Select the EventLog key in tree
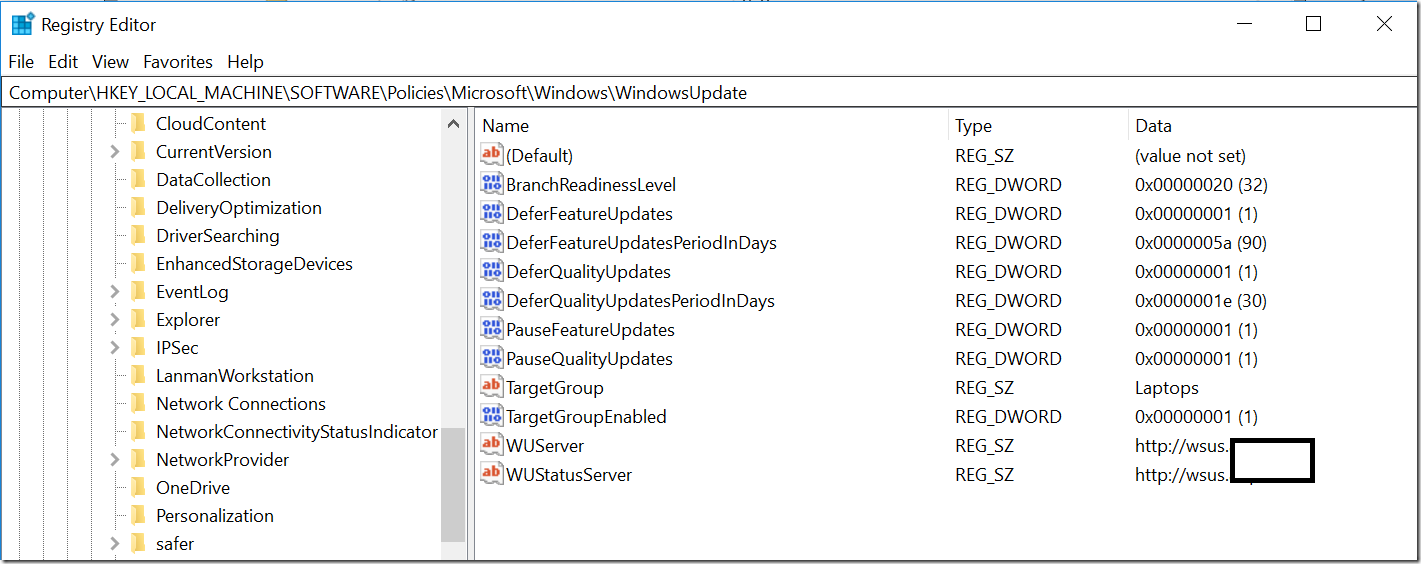 192,292
